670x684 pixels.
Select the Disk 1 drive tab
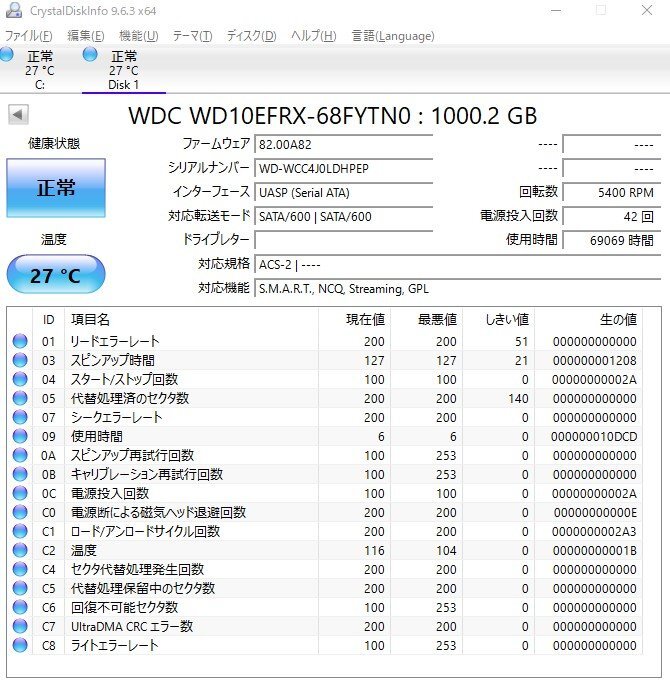[124, 70]
